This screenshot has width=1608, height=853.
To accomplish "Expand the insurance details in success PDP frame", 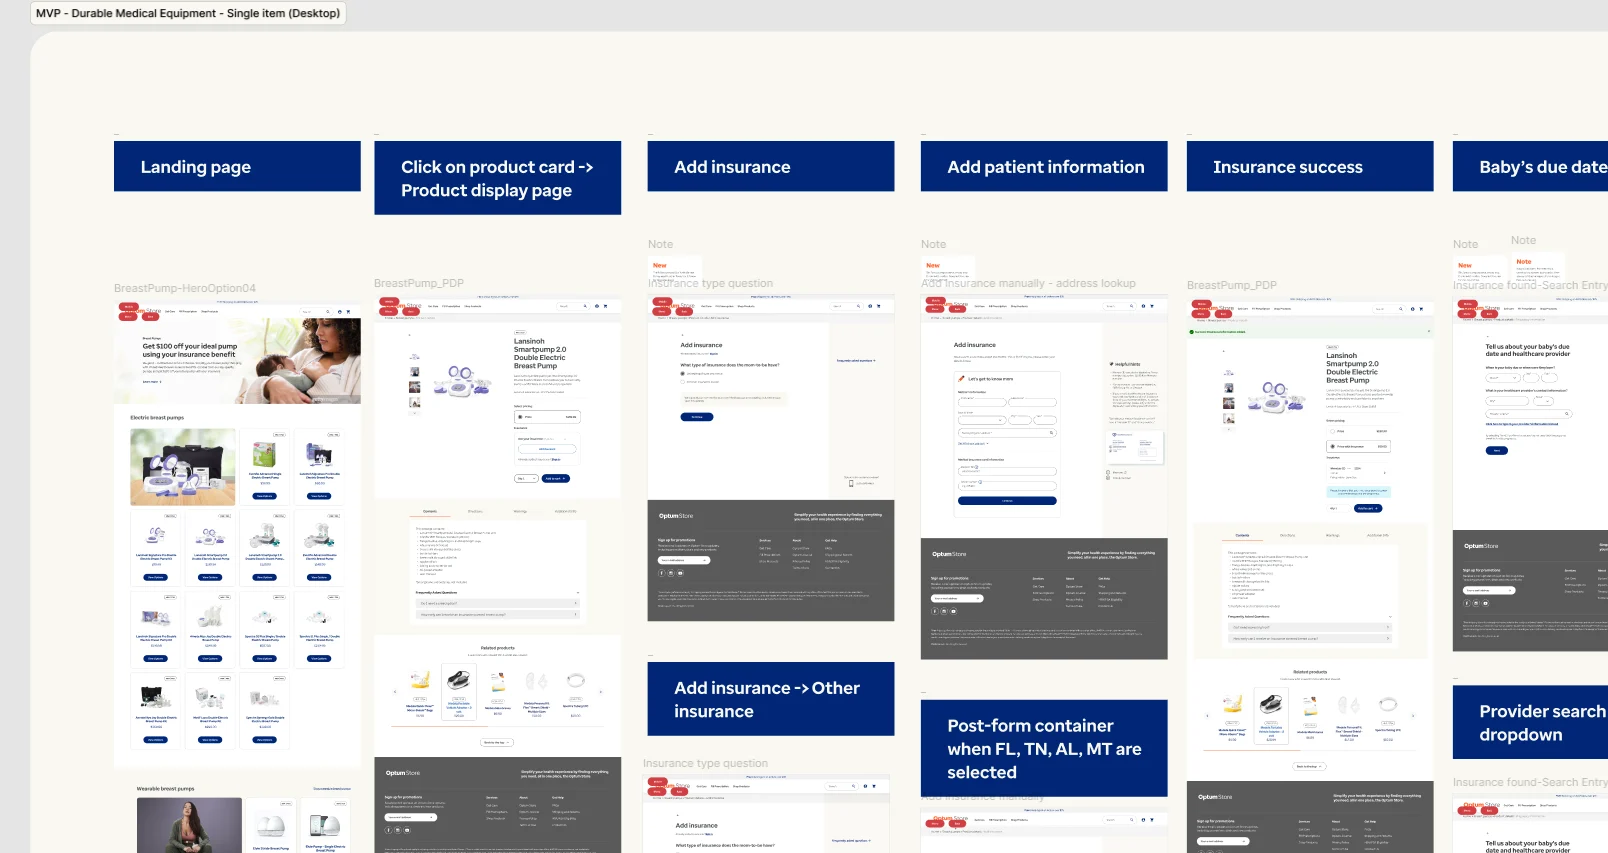I will (1385, 472).
